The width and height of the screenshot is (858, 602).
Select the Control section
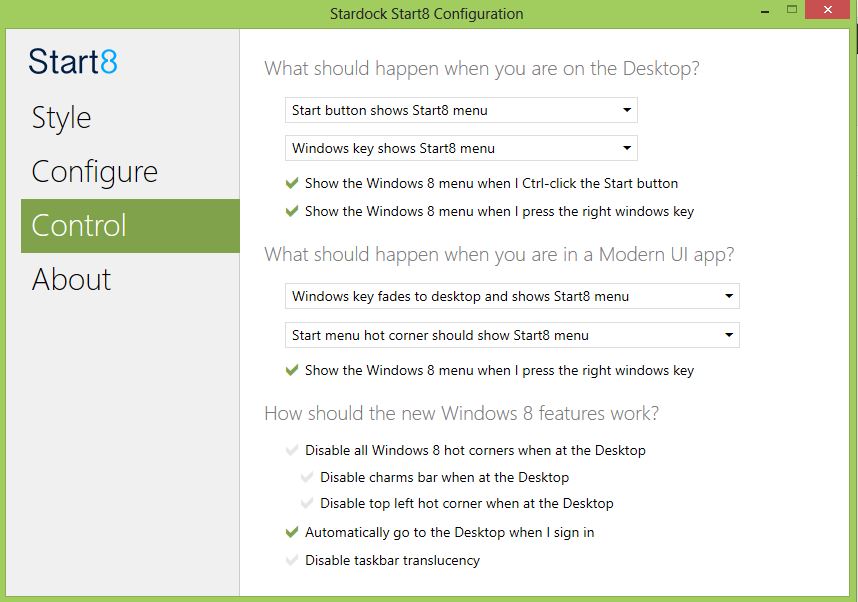tap(130, 225)
